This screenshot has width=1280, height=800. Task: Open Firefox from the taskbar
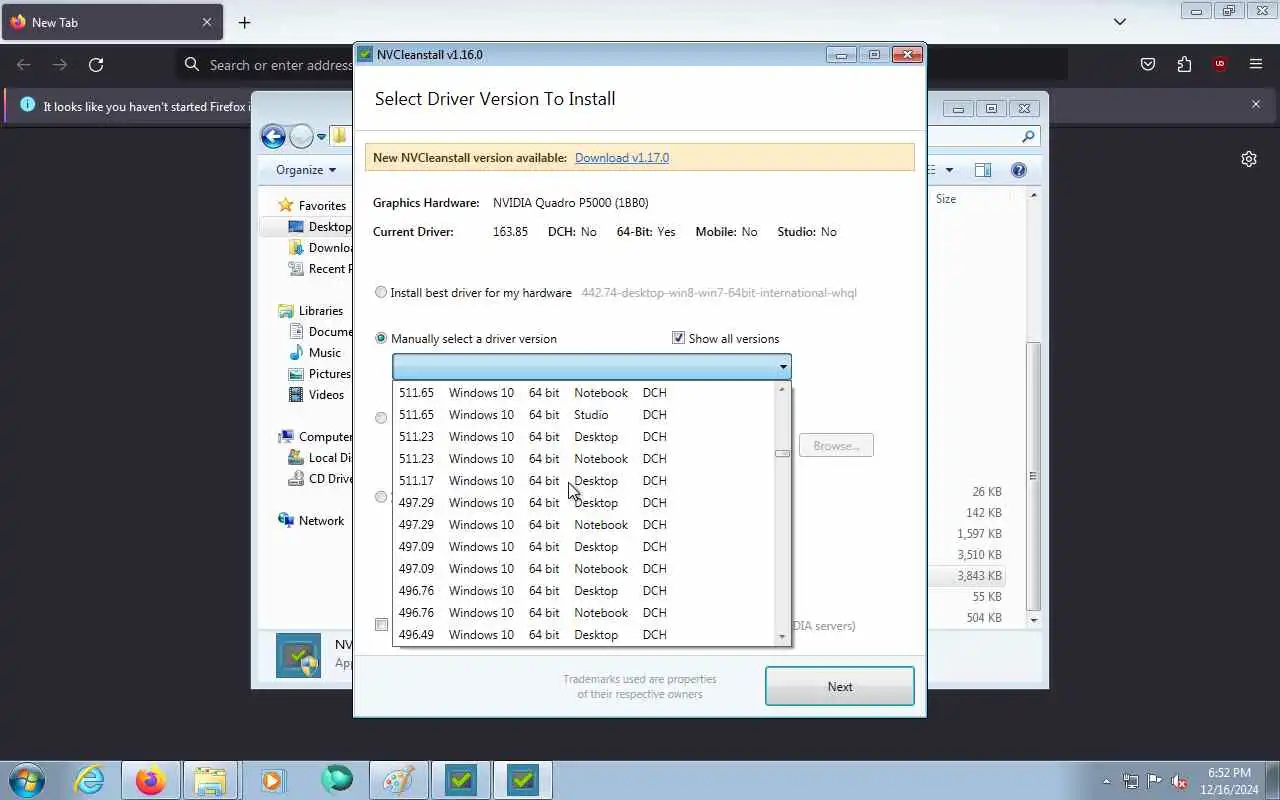(151, 780)
